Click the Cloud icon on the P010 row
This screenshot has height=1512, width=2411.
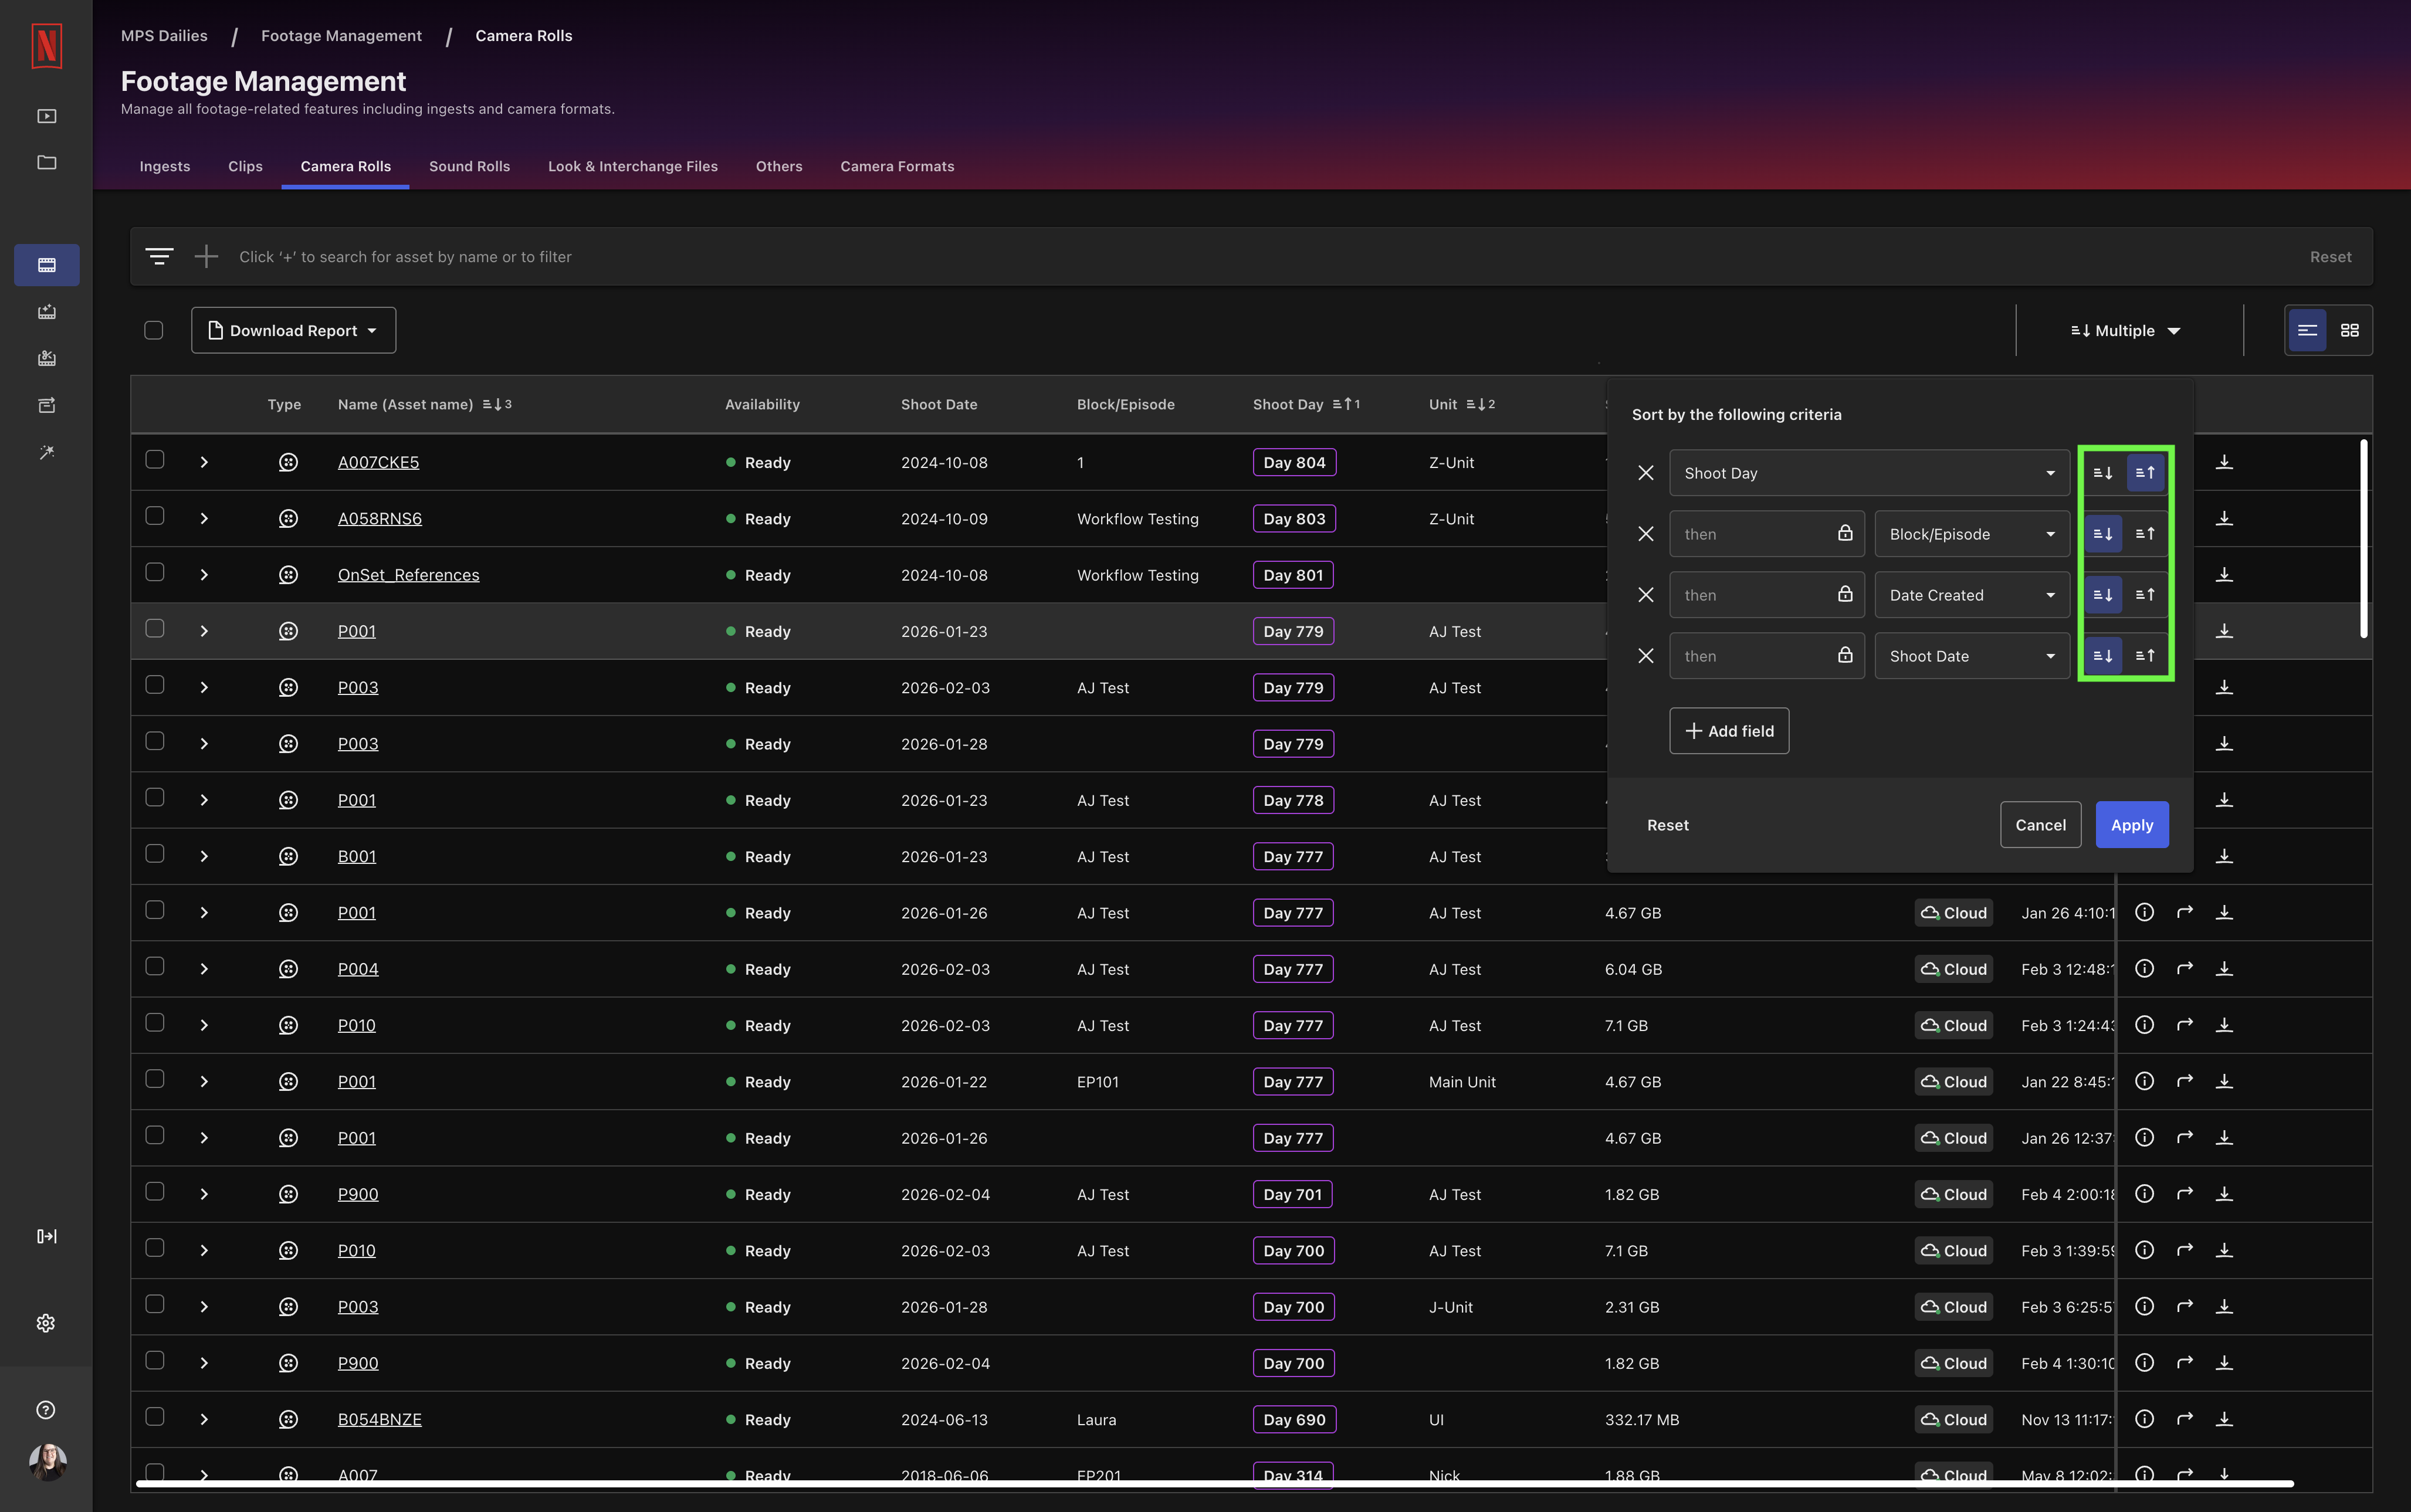tap(1952, 1025)
